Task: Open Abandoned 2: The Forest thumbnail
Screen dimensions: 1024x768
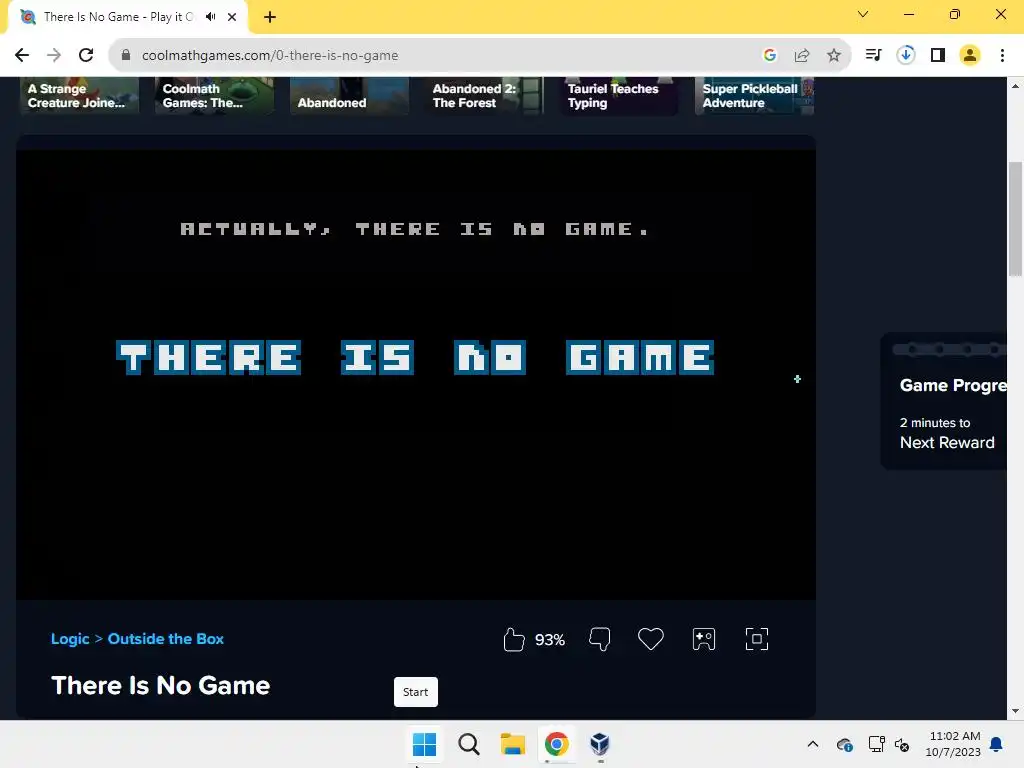Action: tap(485, 96)
